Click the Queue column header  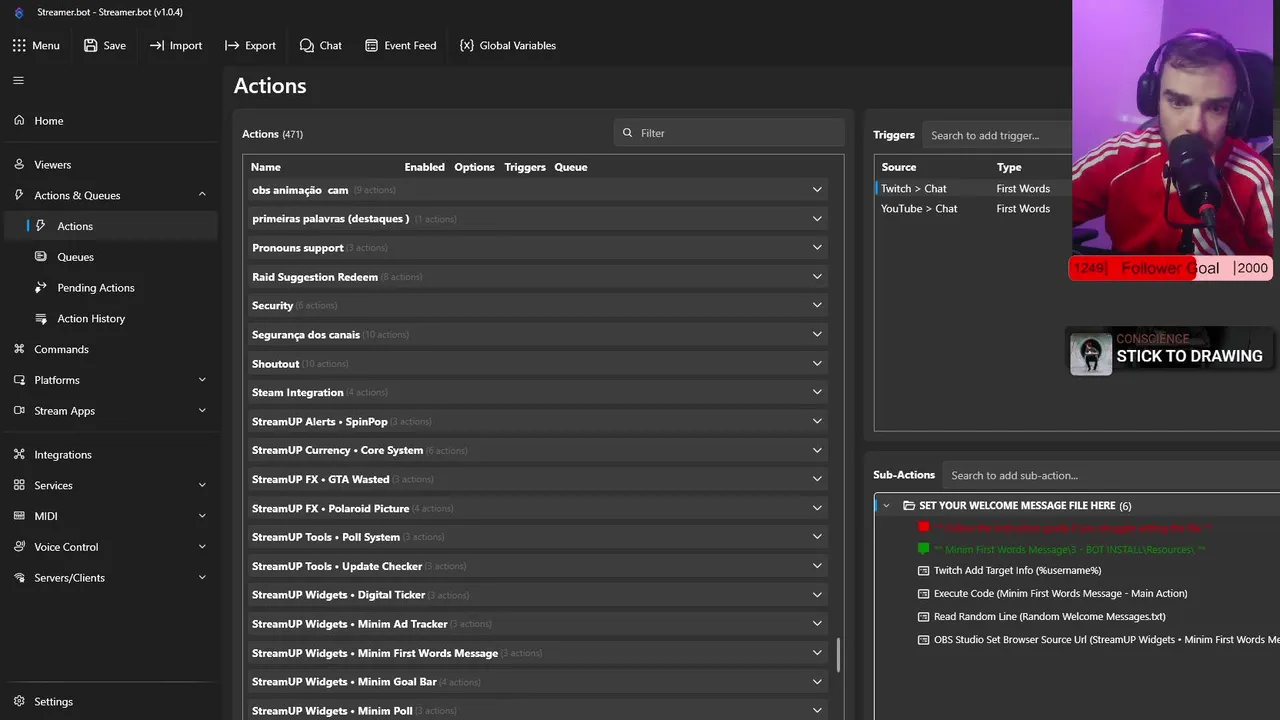click(x=571, y=167)
